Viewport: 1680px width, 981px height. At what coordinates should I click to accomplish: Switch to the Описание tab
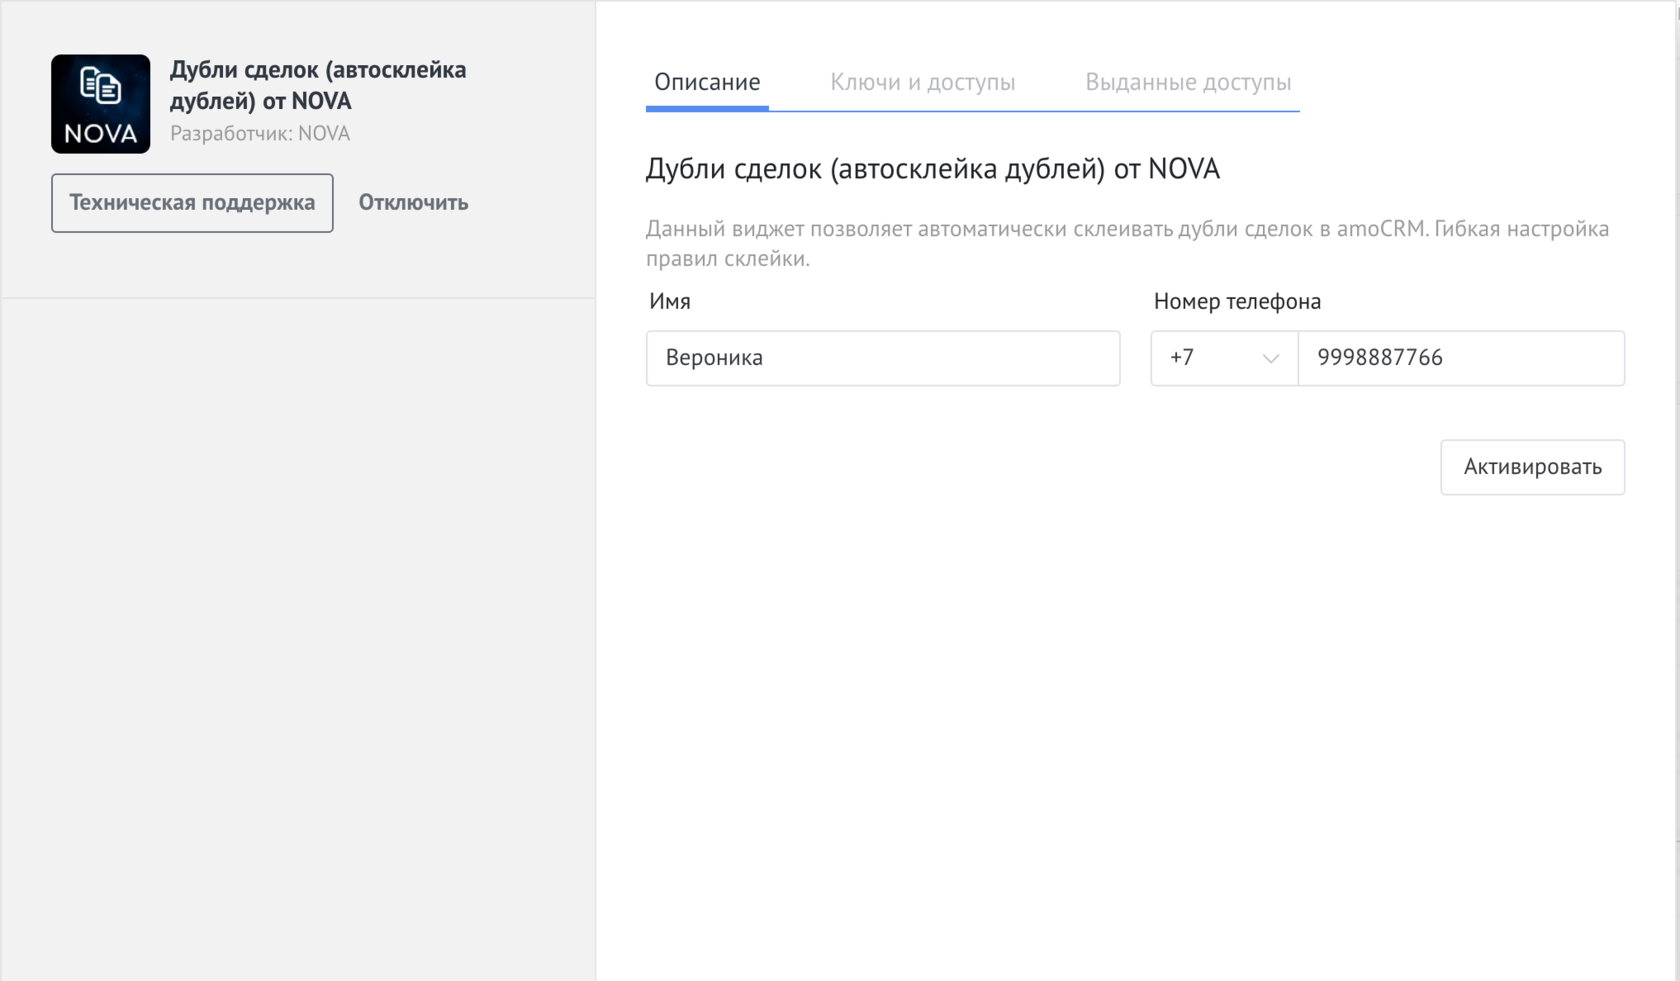tap(706, 82)
